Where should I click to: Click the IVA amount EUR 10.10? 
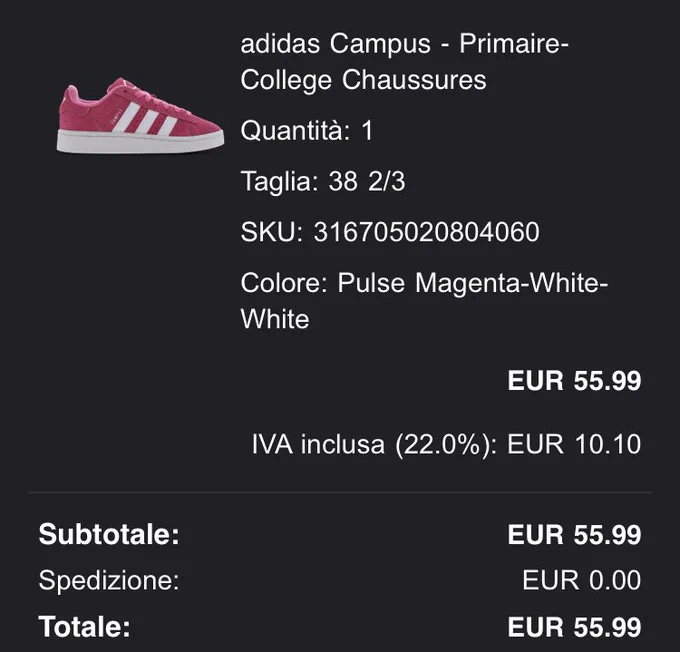pyautogui.click(x=574, y=444)
